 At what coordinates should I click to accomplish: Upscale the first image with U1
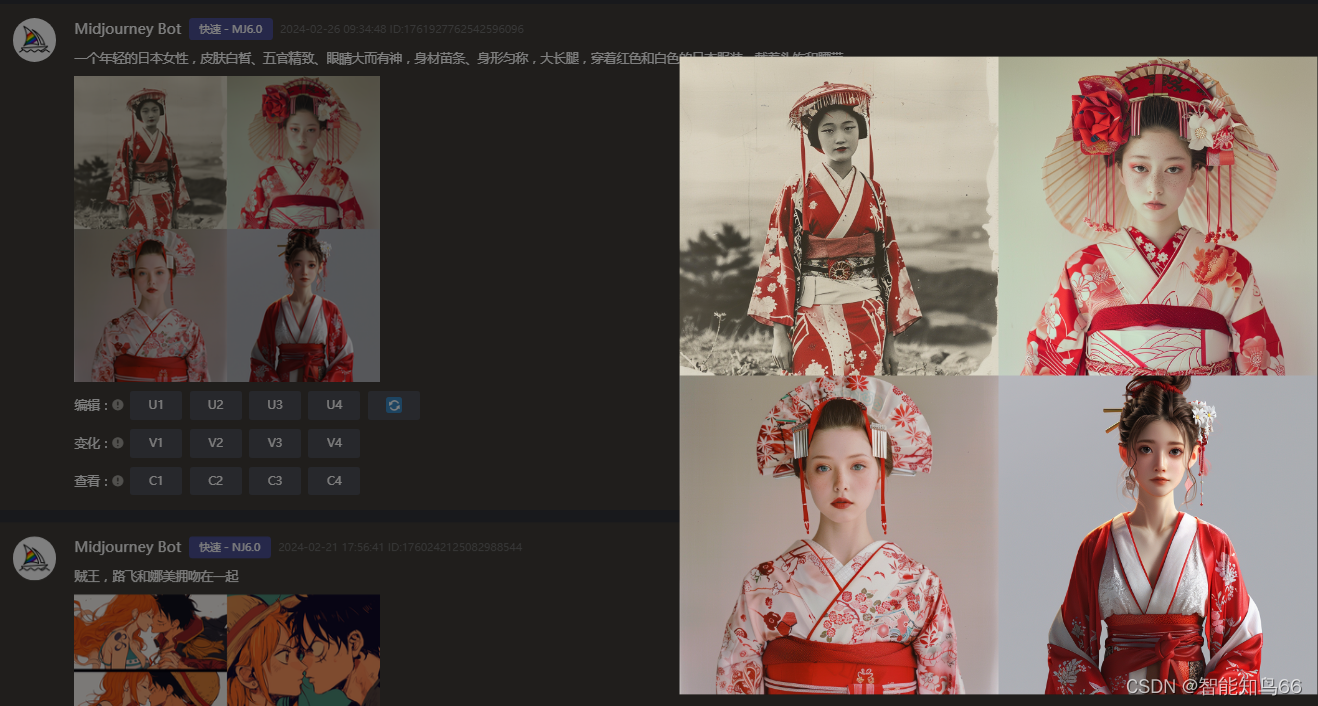pyautogui.click(x=156, y=405)
